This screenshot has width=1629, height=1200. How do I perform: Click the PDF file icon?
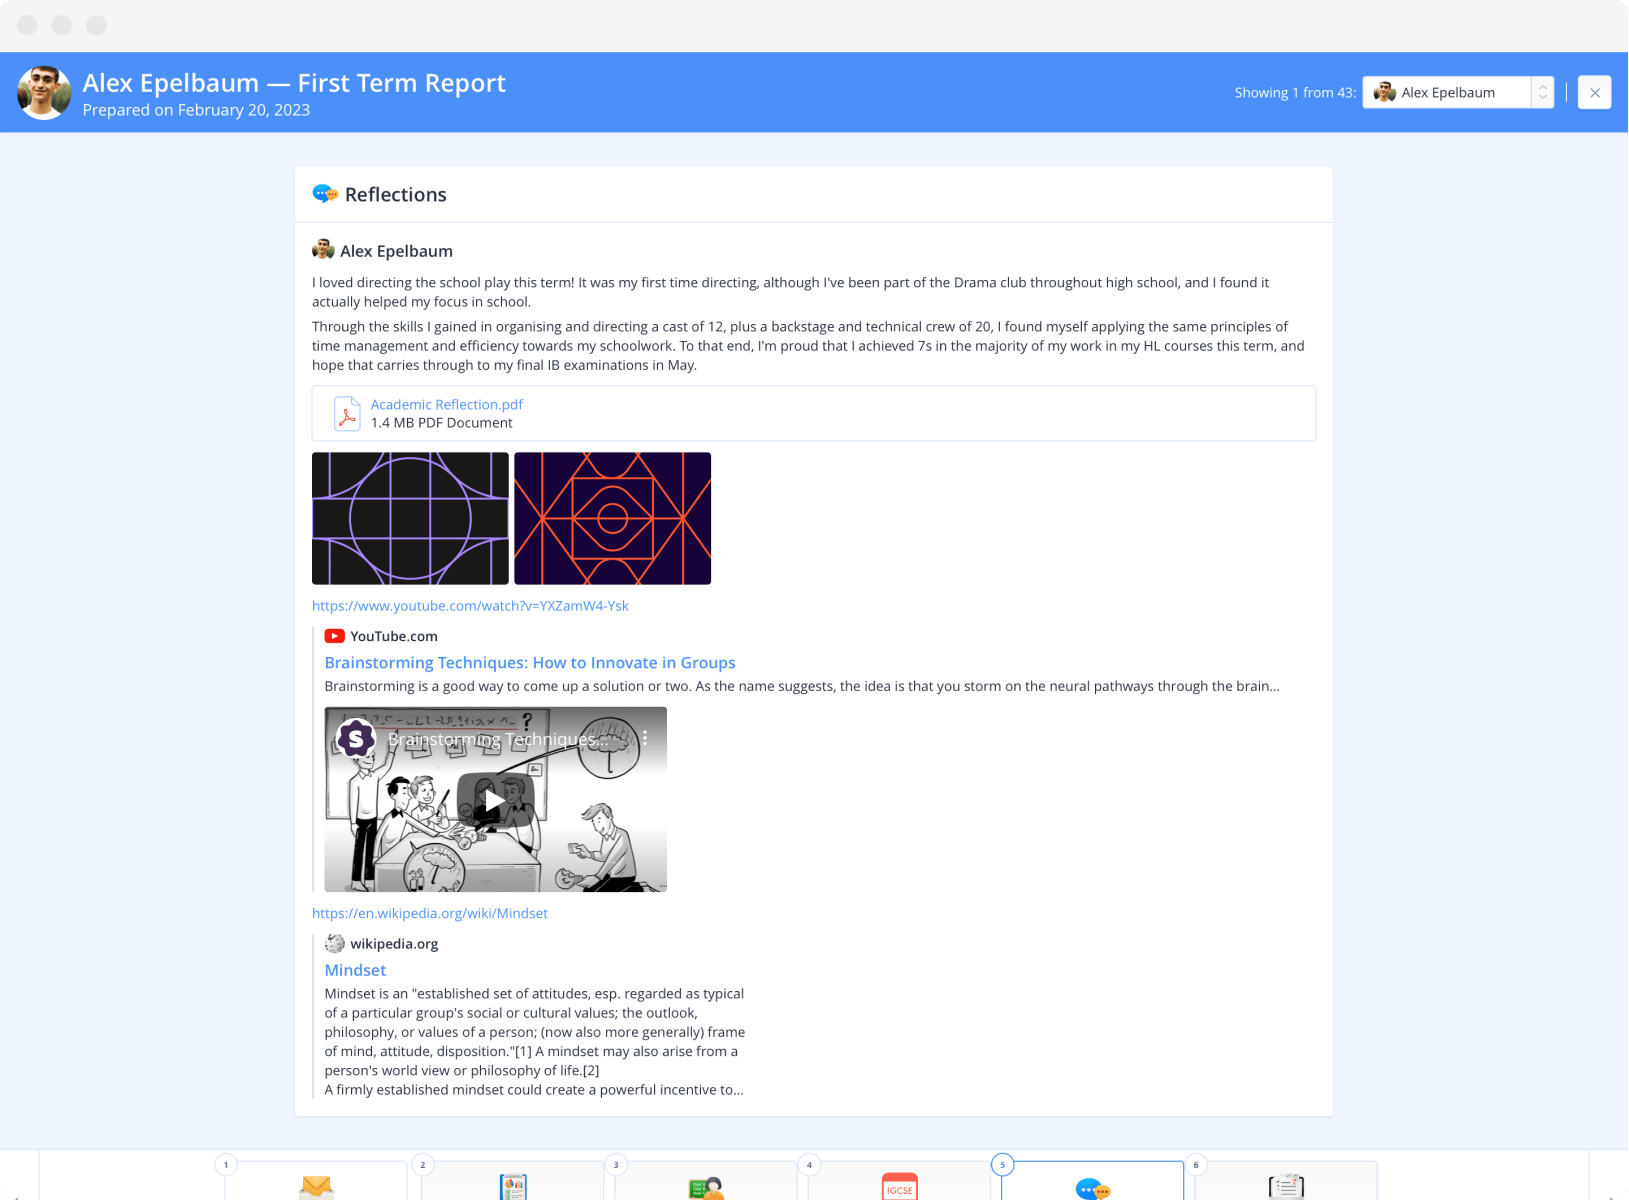click(x=347, y=414)
